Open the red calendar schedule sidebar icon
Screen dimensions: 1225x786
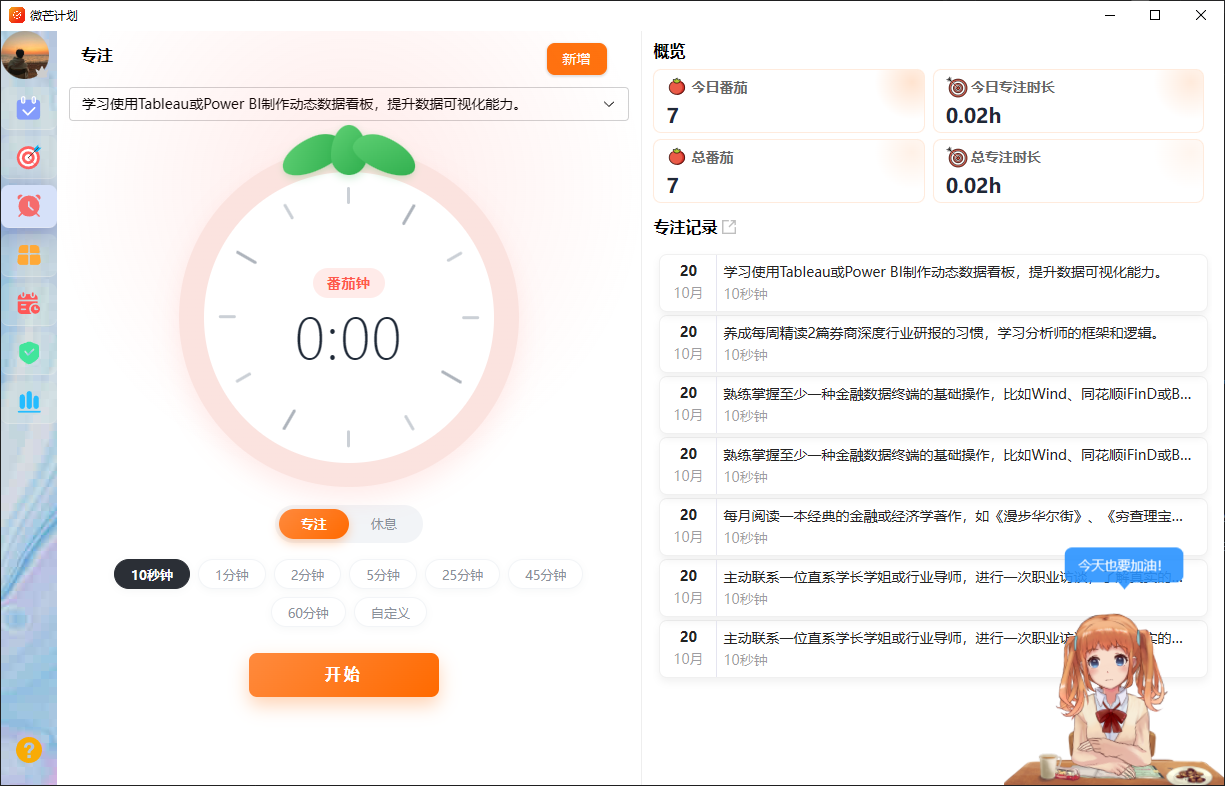(x=29, y=304)
